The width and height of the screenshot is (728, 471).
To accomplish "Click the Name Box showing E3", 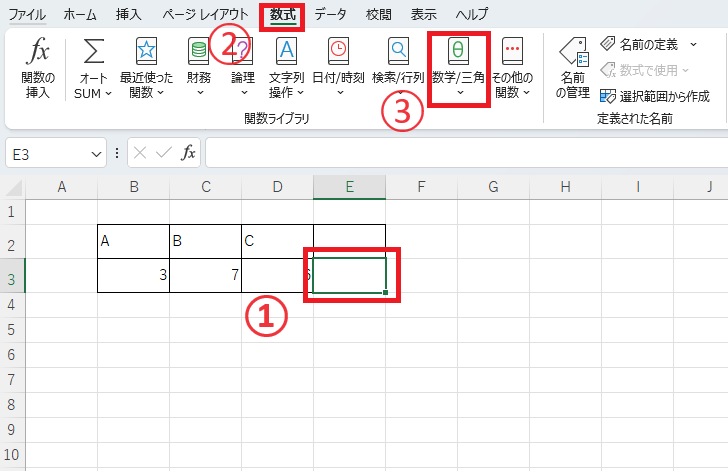I will pos(49,154).
